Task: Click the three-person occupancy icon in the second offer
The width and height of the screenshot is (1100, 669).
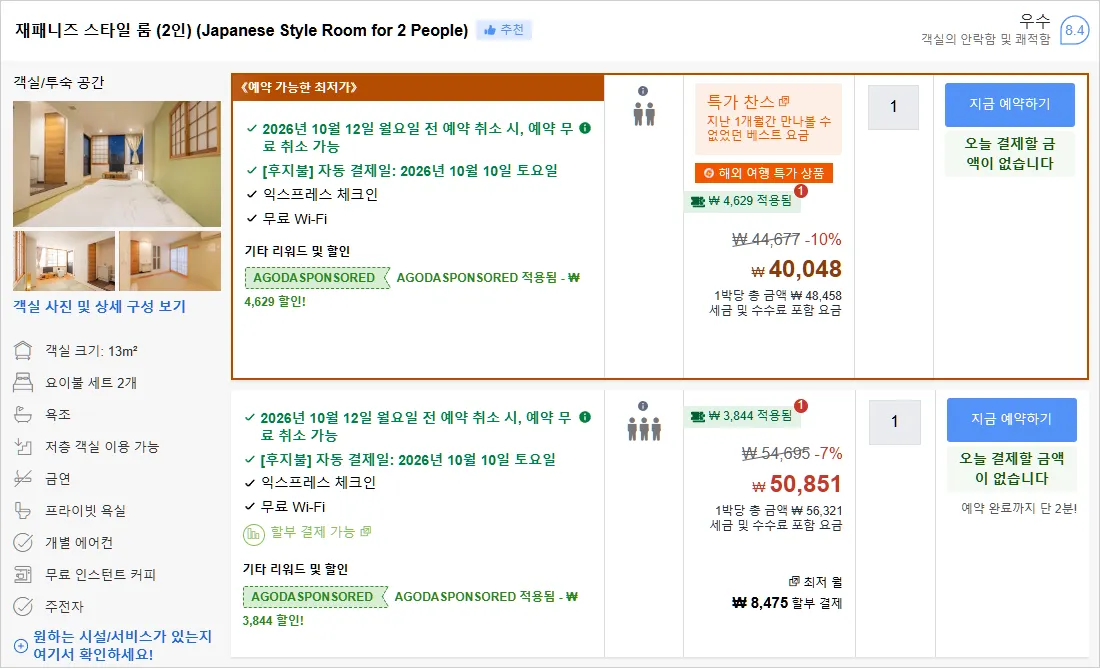Action: (644, 428)
